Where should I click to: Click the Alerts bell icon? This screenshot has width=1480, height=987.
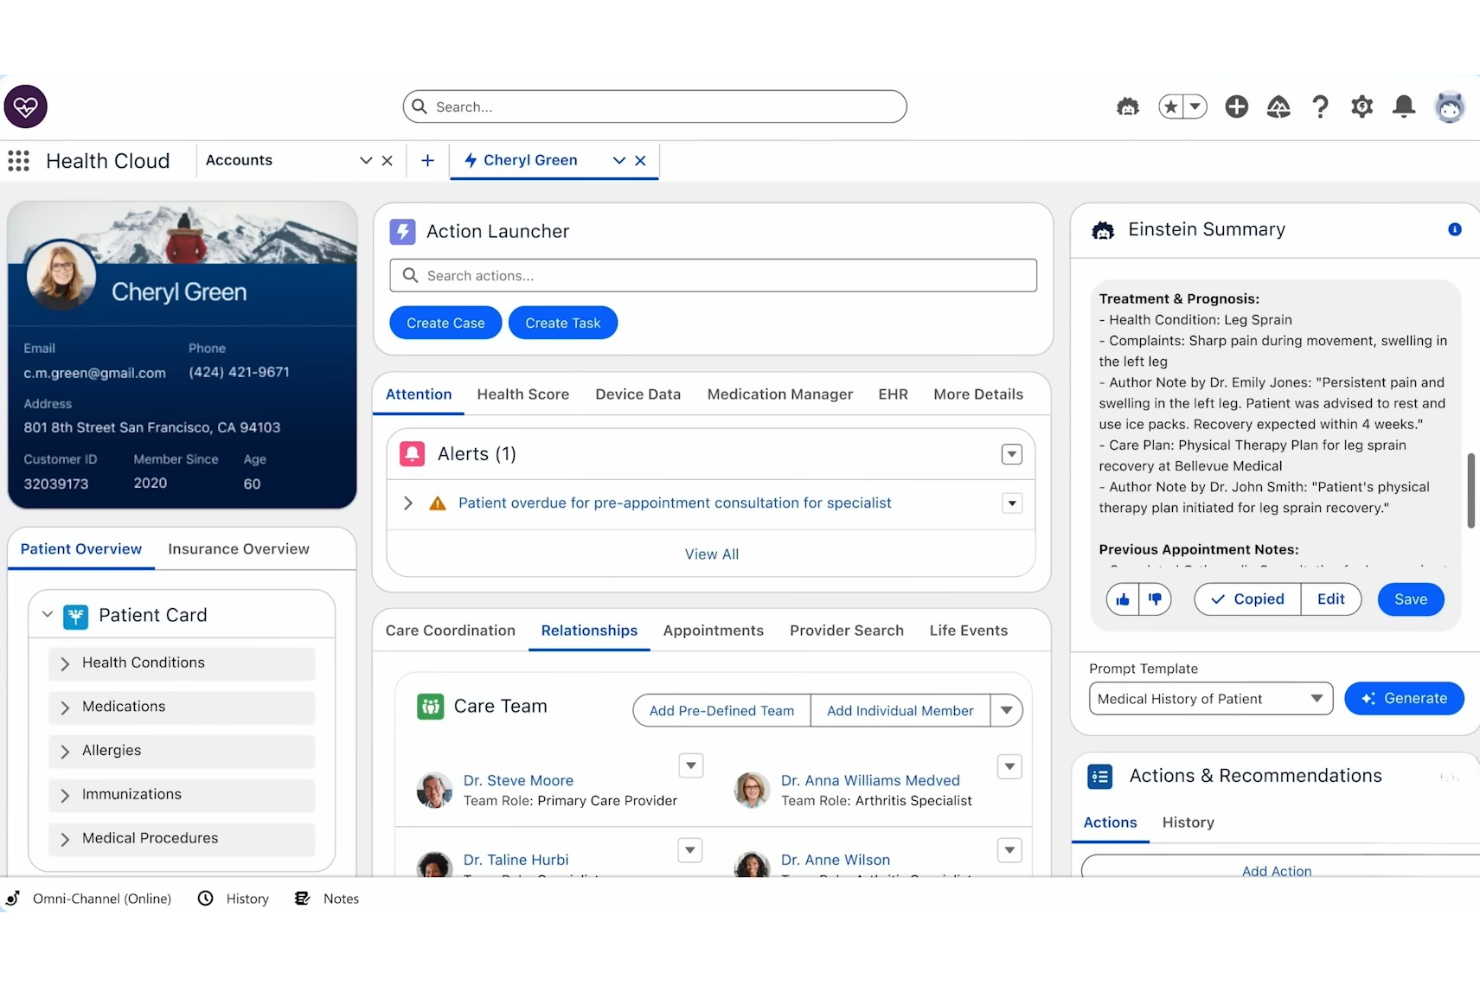(x=412, y=454)
